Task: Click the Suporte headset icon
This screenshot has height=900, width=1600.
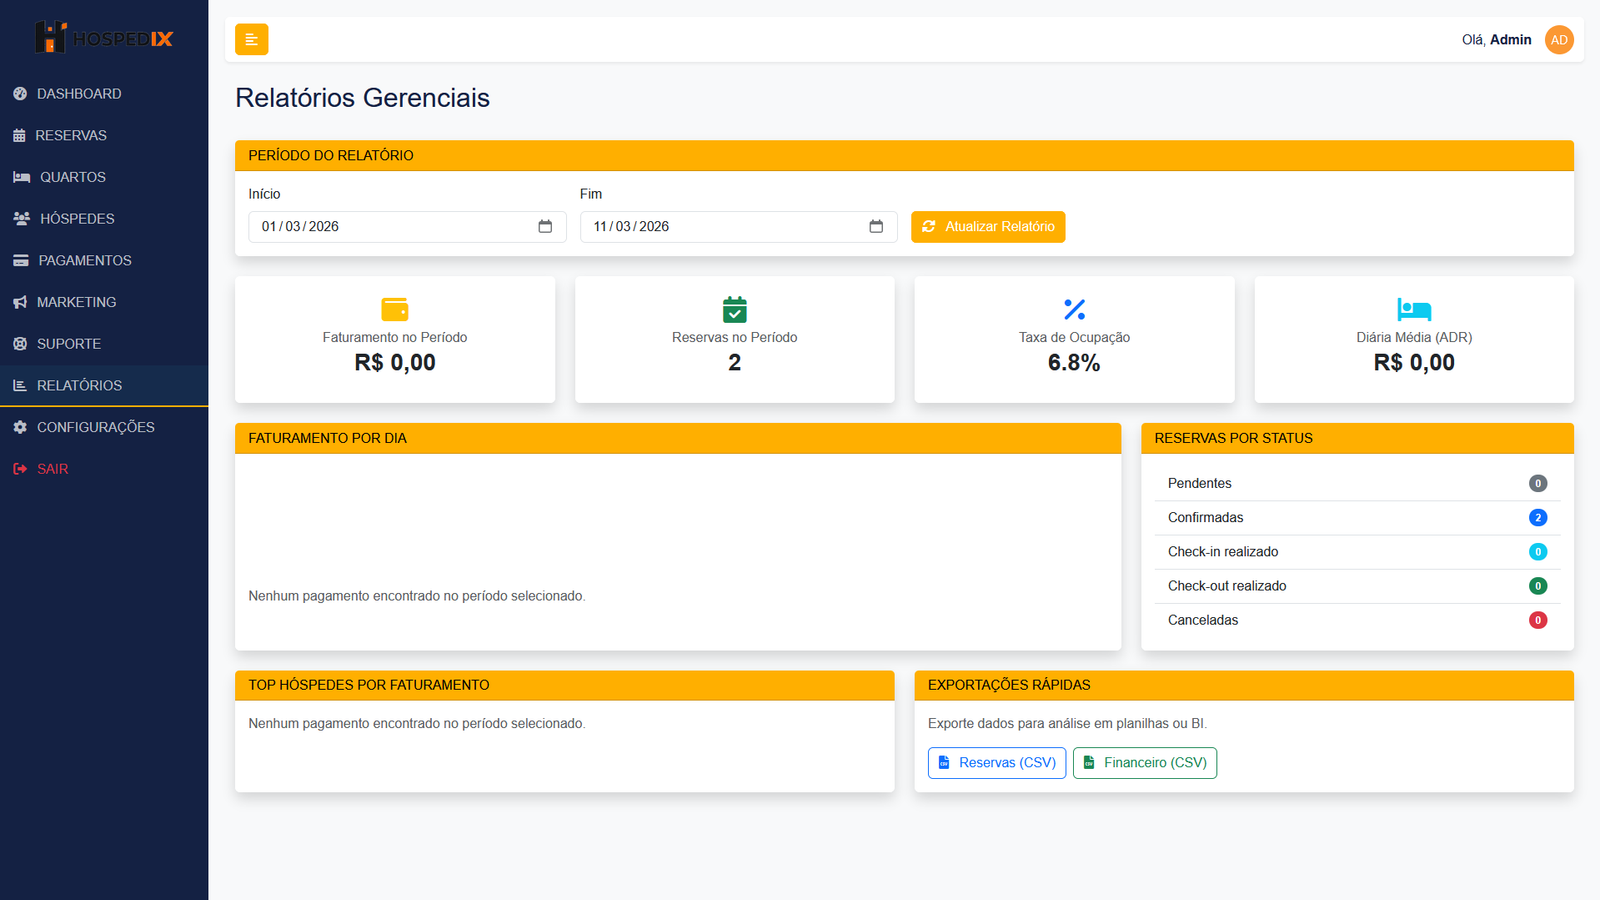Action: coord(21,343)
